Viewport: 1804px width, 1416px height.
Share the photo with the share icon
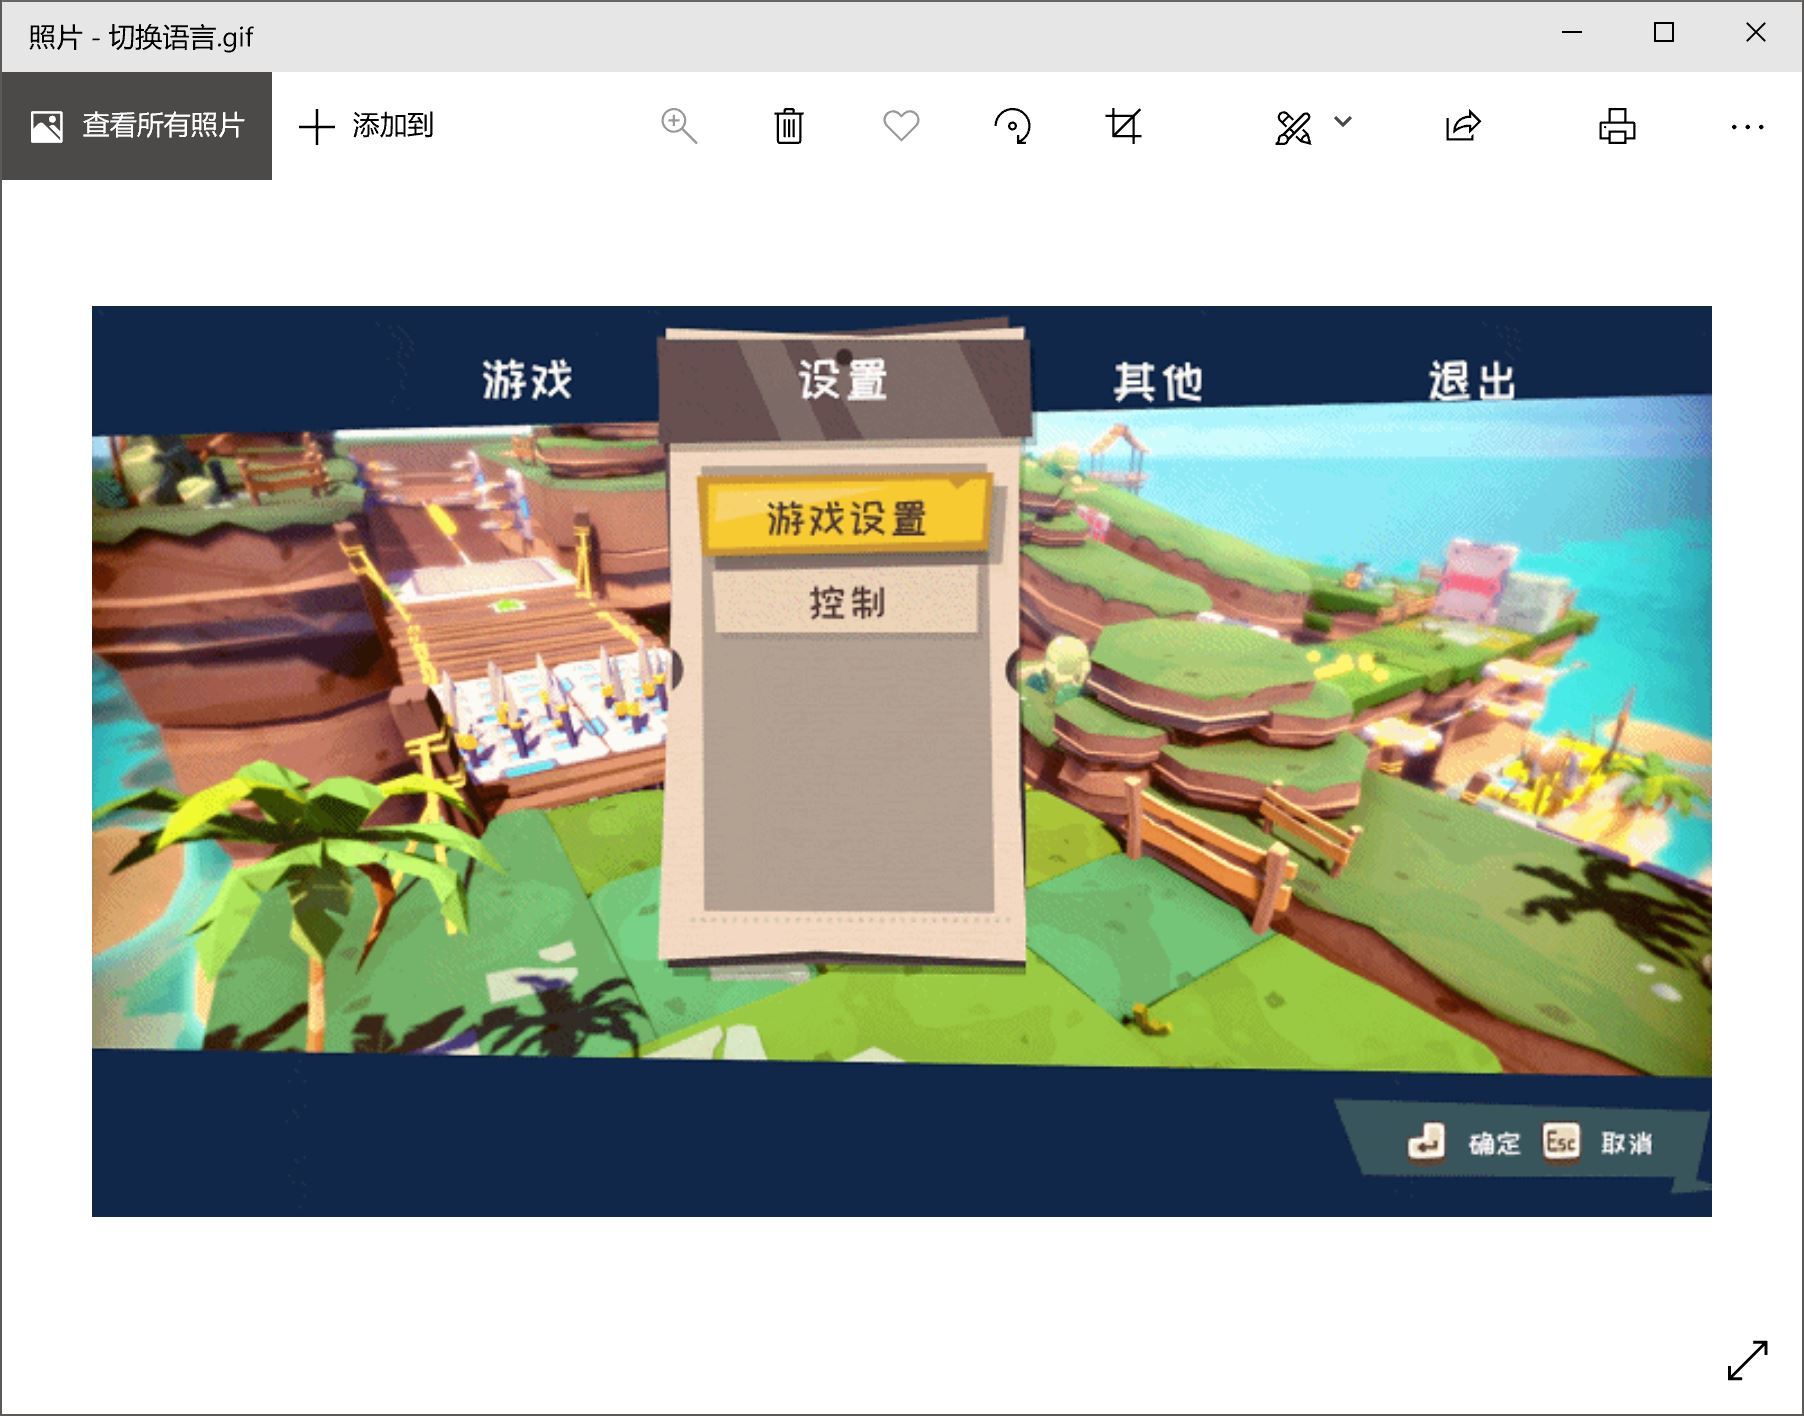point(1463,126)
